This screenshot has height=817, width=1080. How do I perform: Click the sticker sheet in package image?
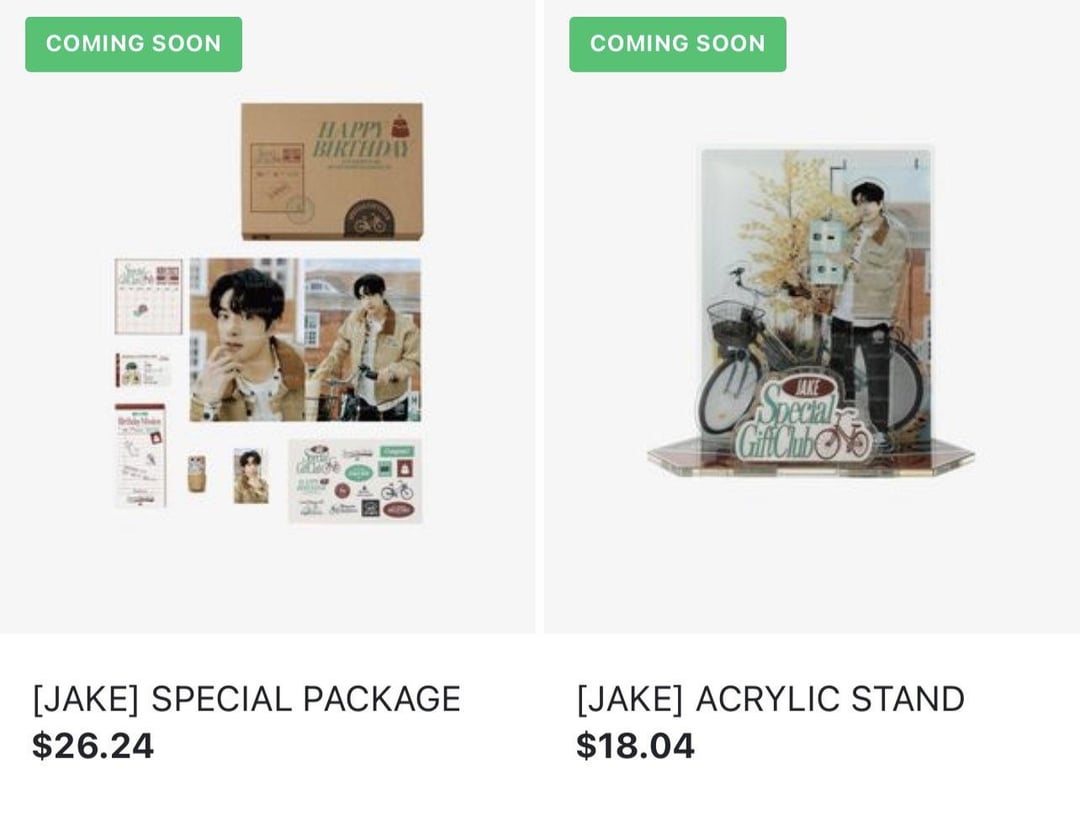tap(355, 481)
